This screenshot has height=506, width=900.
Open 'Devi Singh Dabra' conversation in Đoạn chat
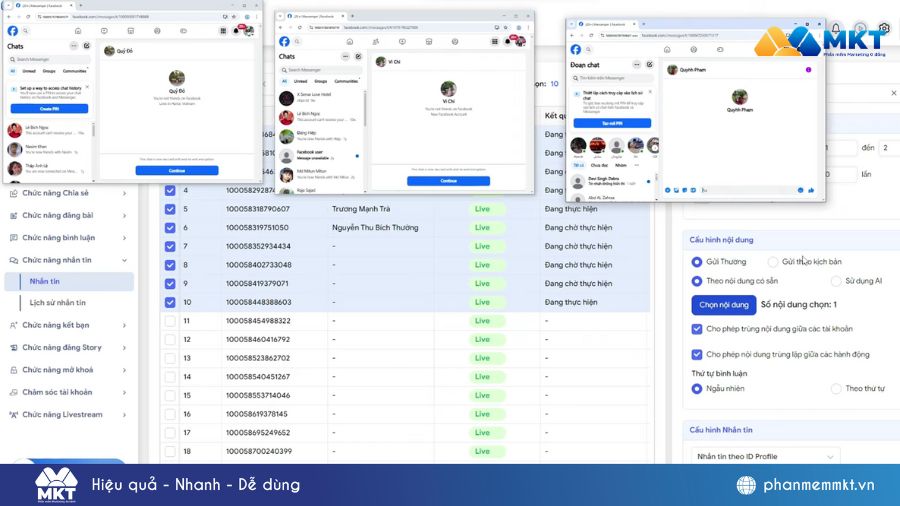(612, 181)
